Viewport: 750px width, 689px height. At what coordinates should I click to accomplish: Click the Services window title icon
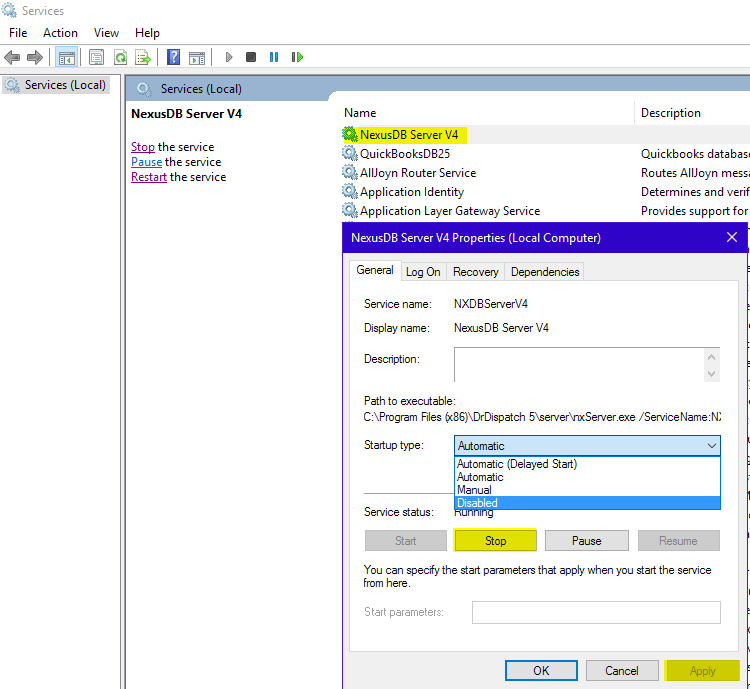(x=9, y=10)
